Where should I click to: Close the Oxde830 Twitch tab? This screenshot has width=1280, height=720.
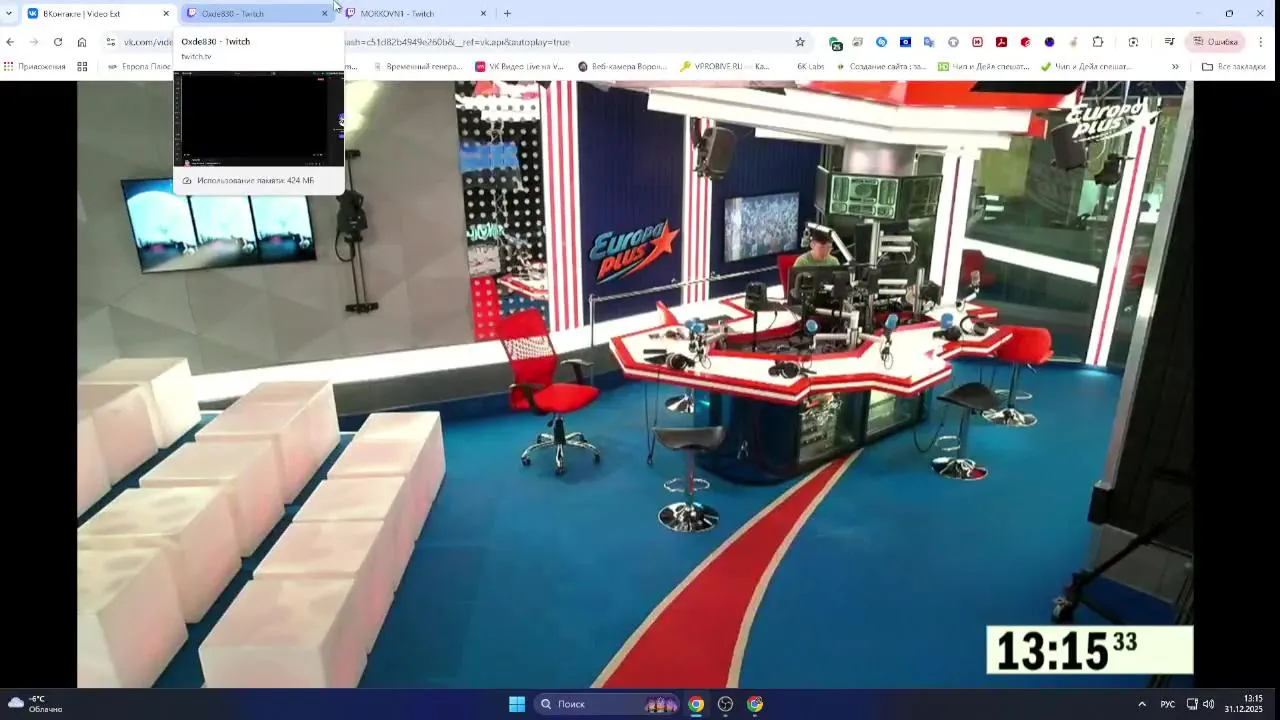[324, 14]
